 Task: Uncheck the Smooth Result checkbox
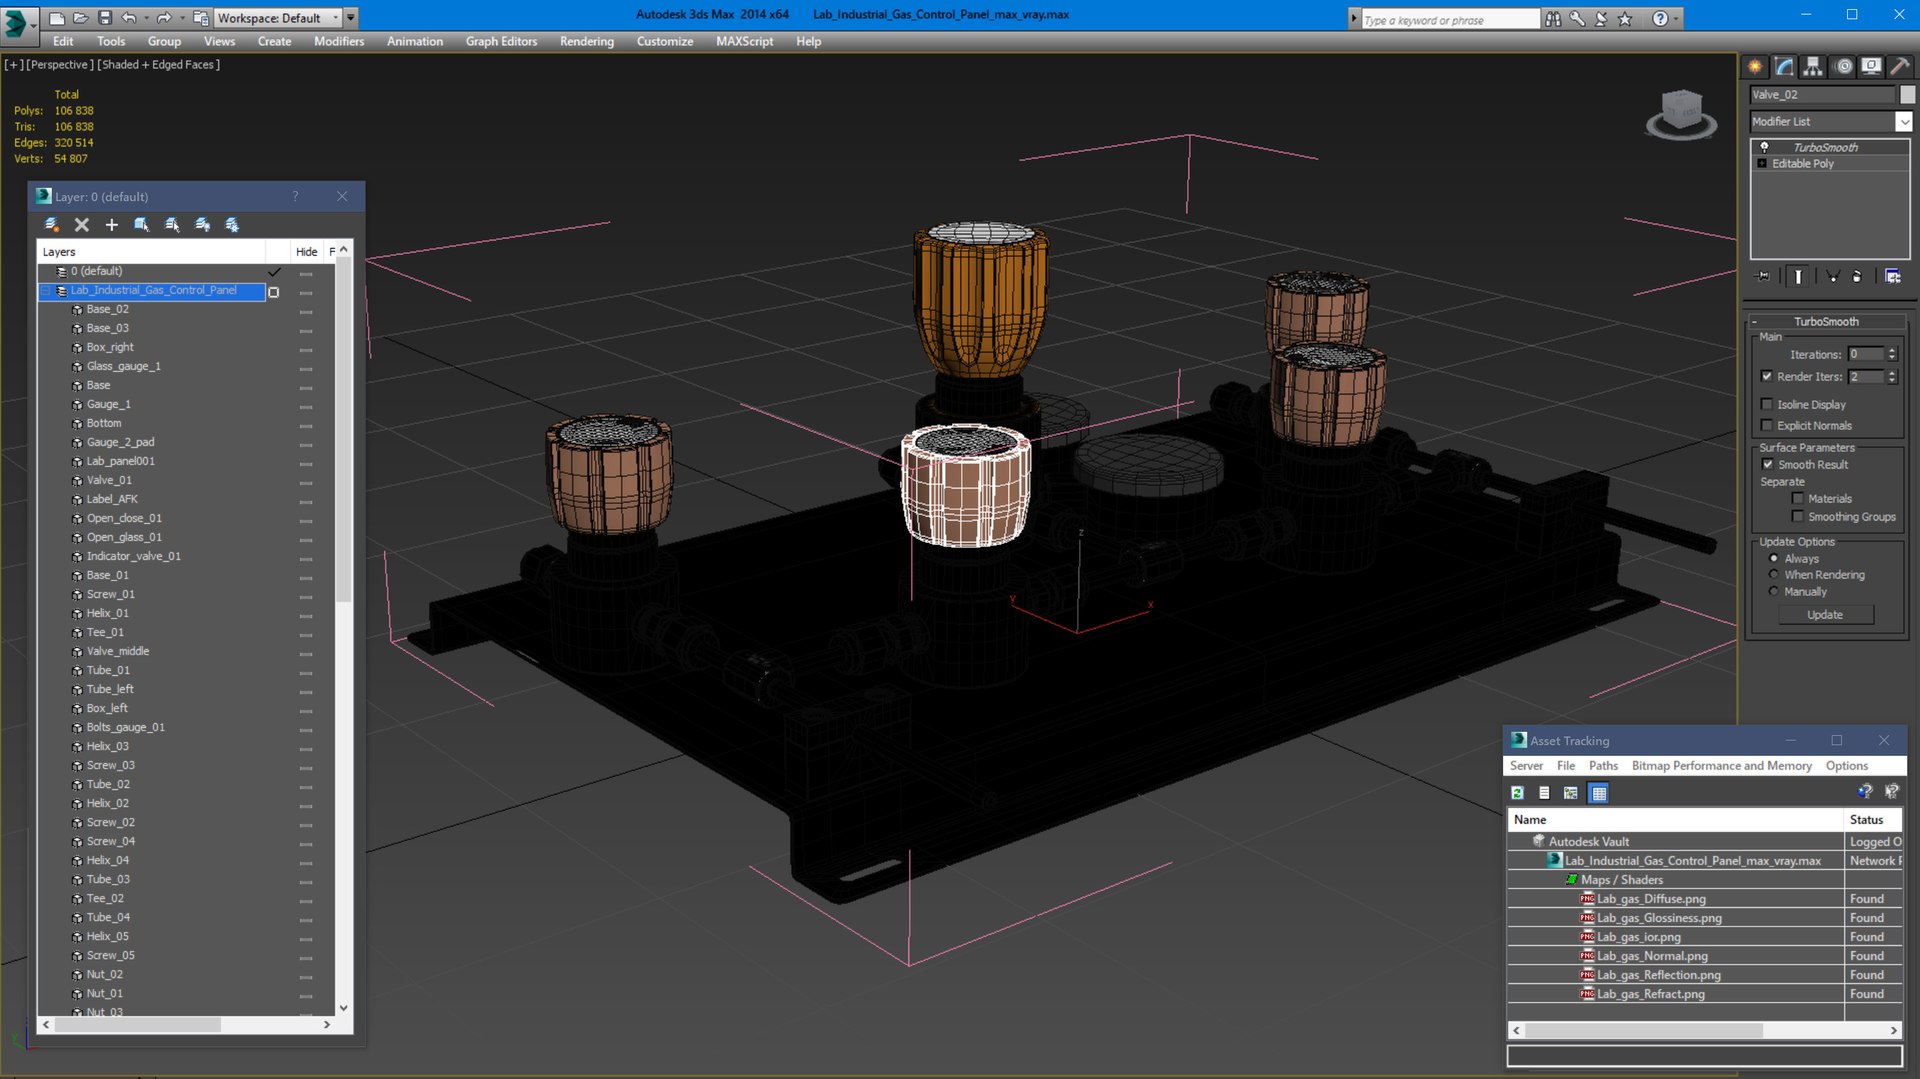(1767, 465)
